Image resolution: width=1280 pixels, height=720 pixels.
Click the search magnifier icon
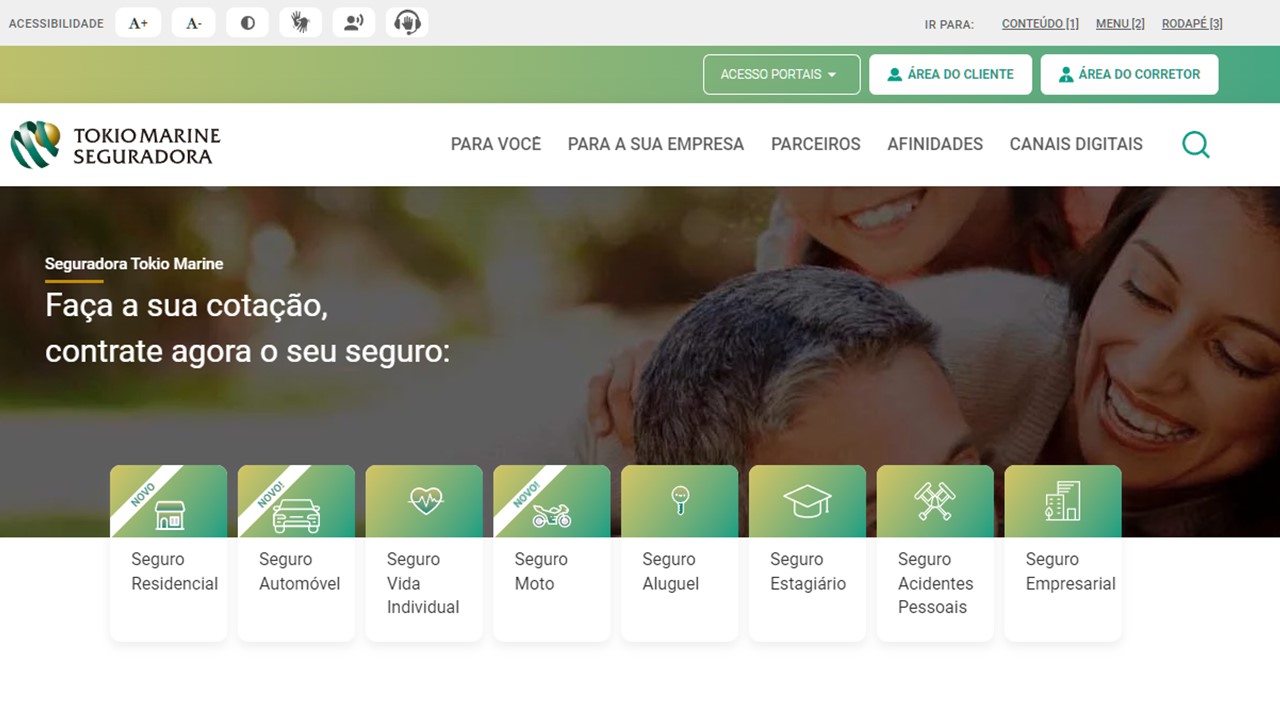(x=1195, y=145)
